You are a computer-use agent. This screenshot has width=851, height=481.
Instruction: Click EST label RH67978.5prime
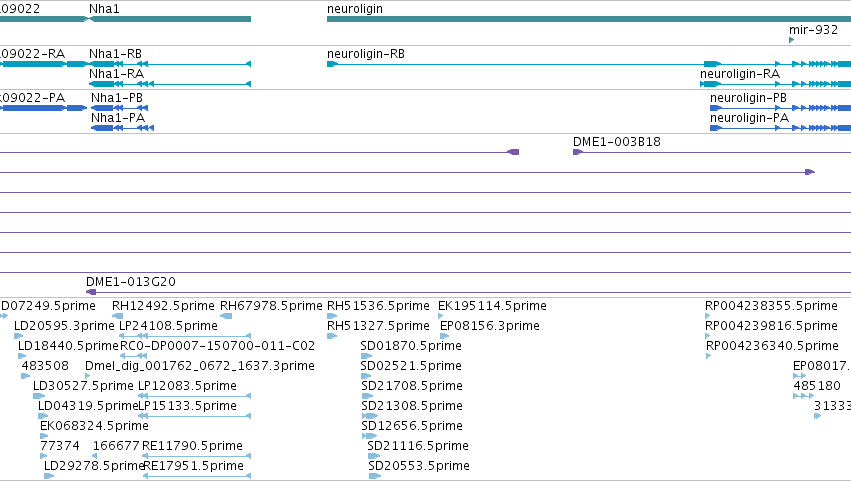pyautogui.click(x=271, y=306)
